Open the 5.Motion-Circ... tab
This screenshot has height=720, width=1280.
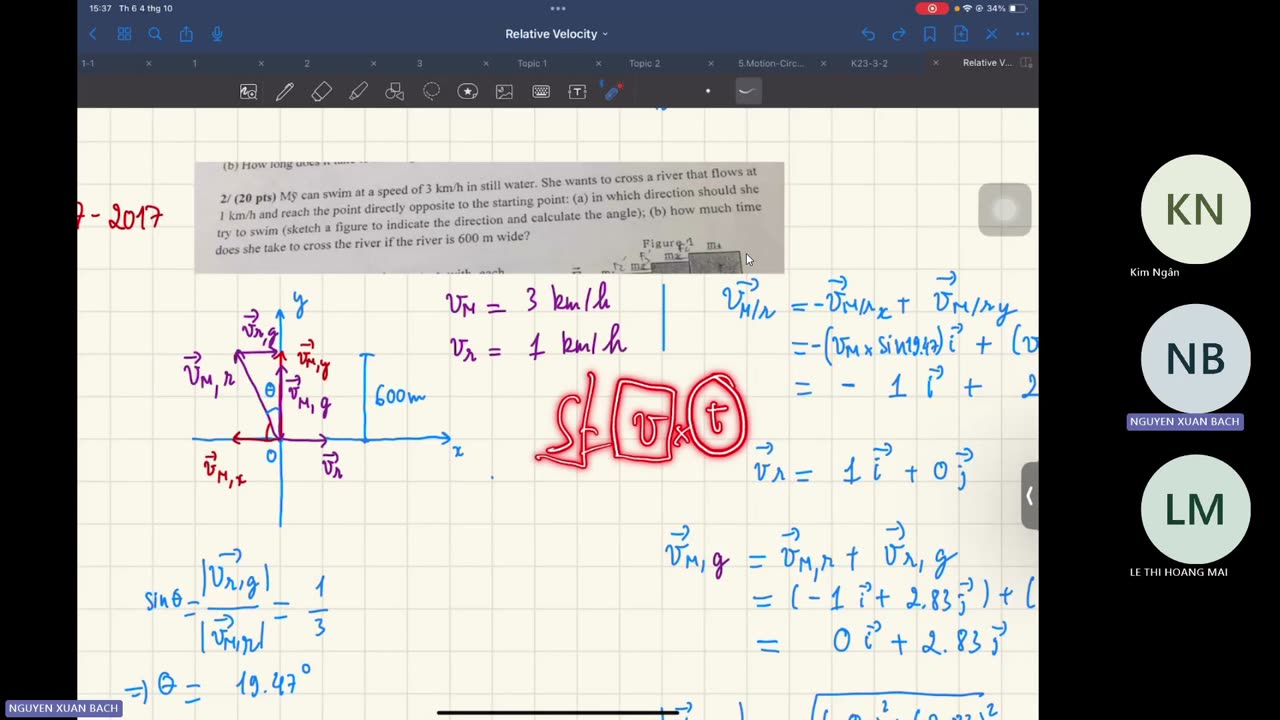771,63
